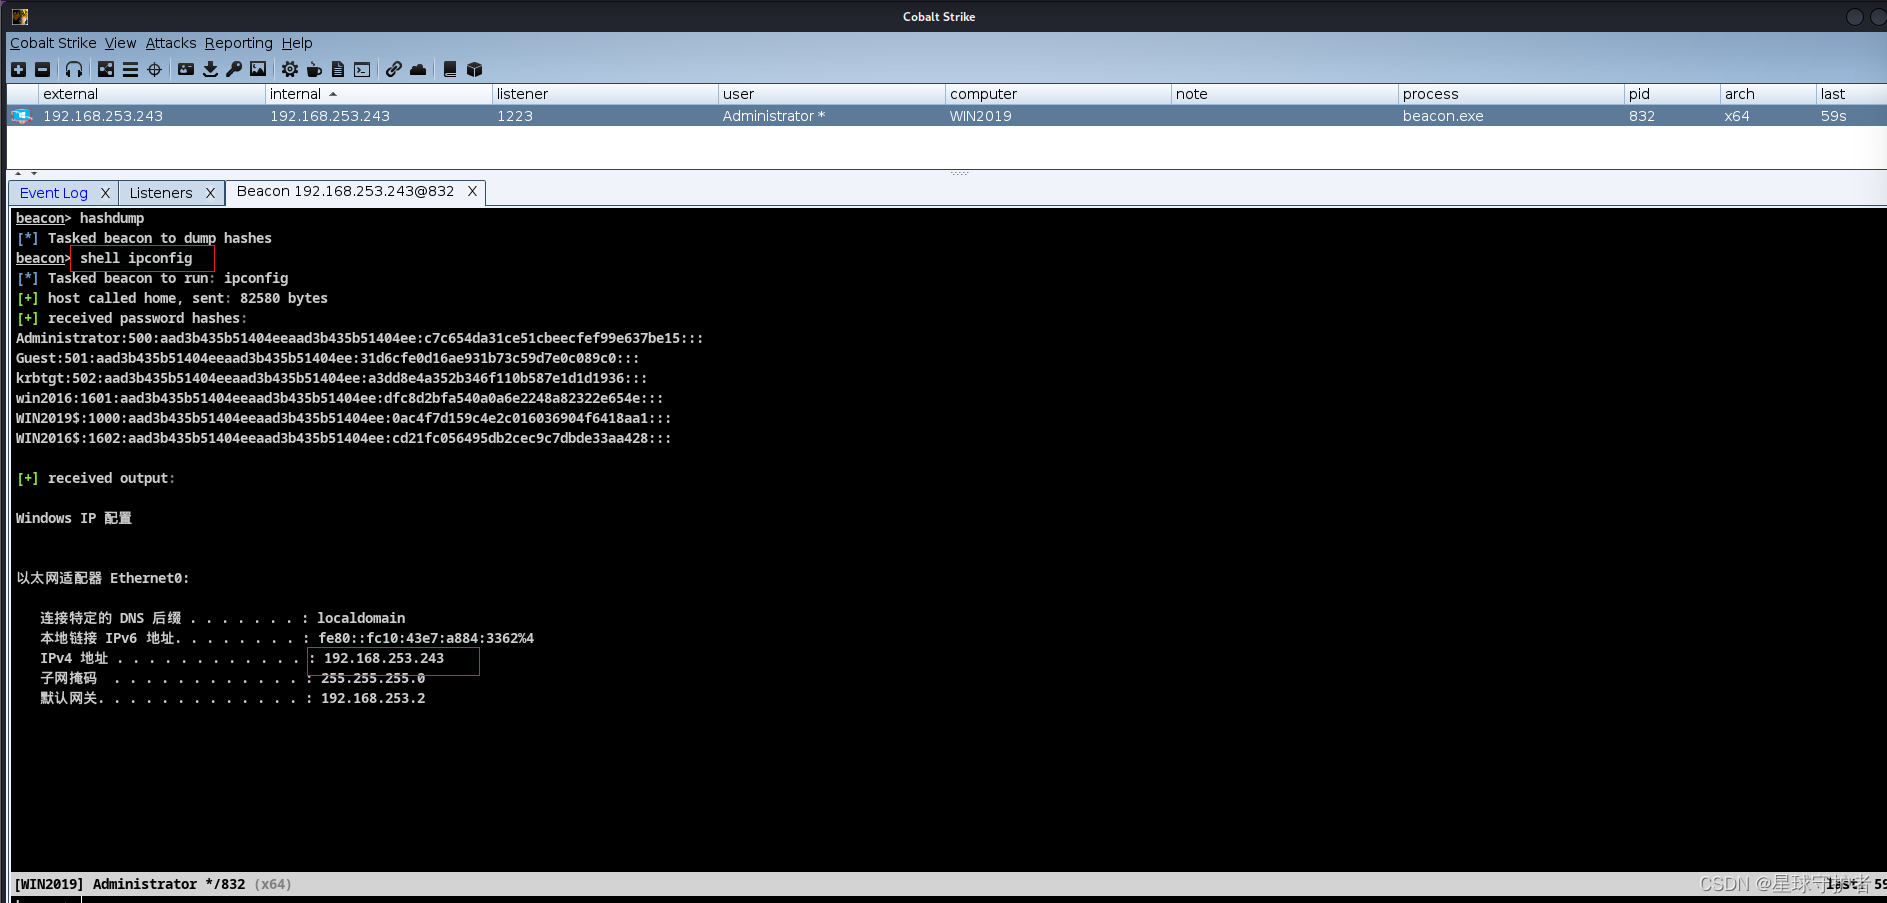Image resolution: width=1887 pixels, height=903 pixels.
Task: Close the Listeners tab
Action: click(210, 193)
